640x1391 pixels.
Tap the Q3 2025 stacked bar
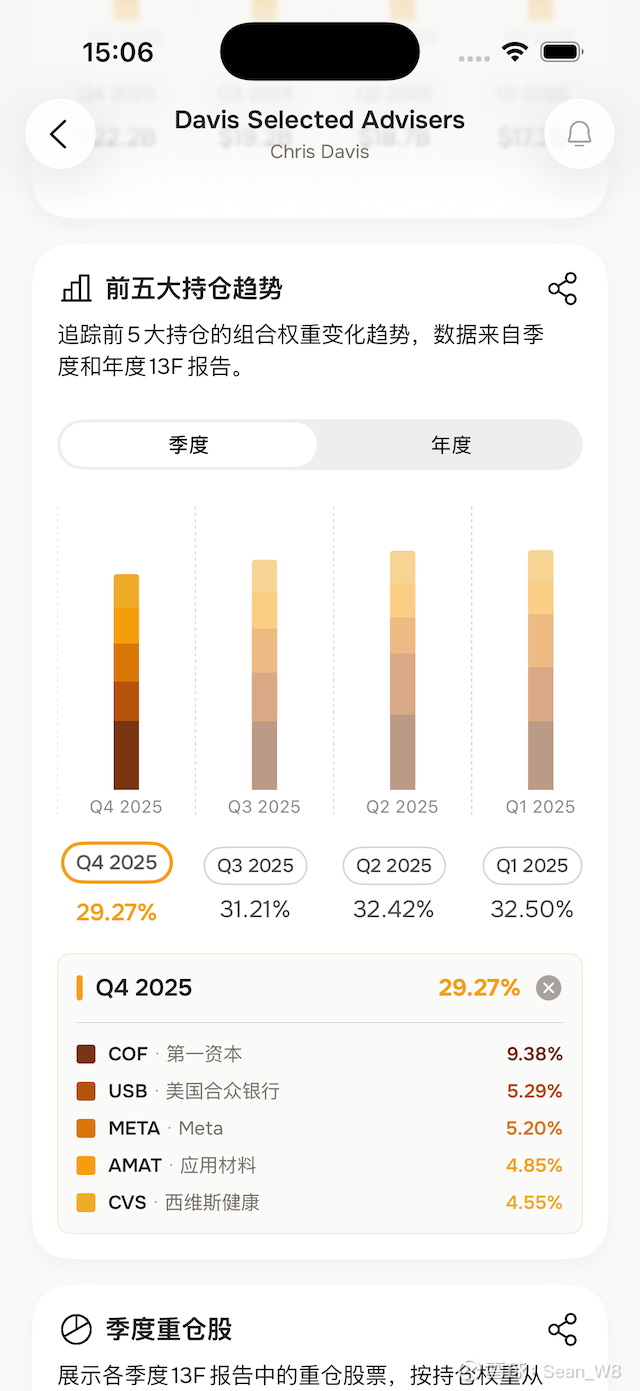coord(264,675)
